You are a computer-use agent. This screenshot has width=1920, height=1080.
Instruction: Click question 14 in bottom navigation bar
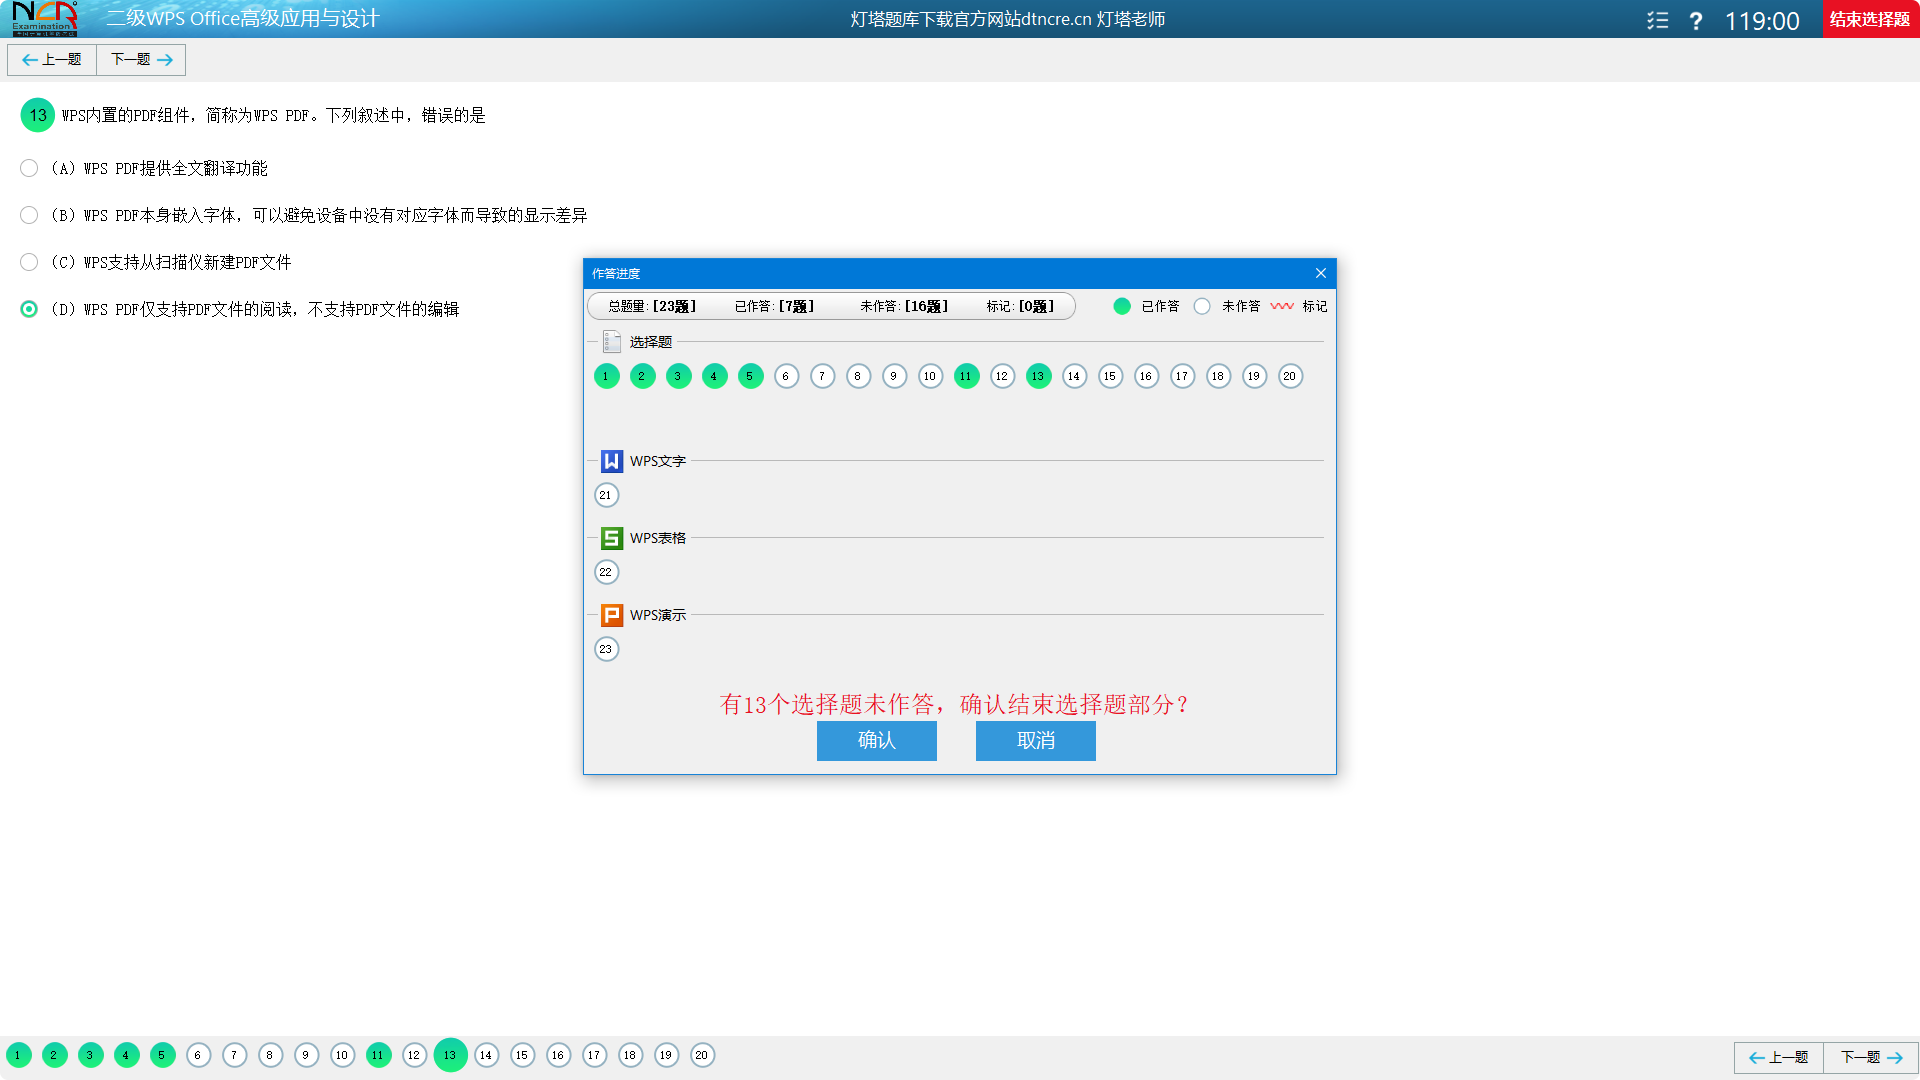486,1055
